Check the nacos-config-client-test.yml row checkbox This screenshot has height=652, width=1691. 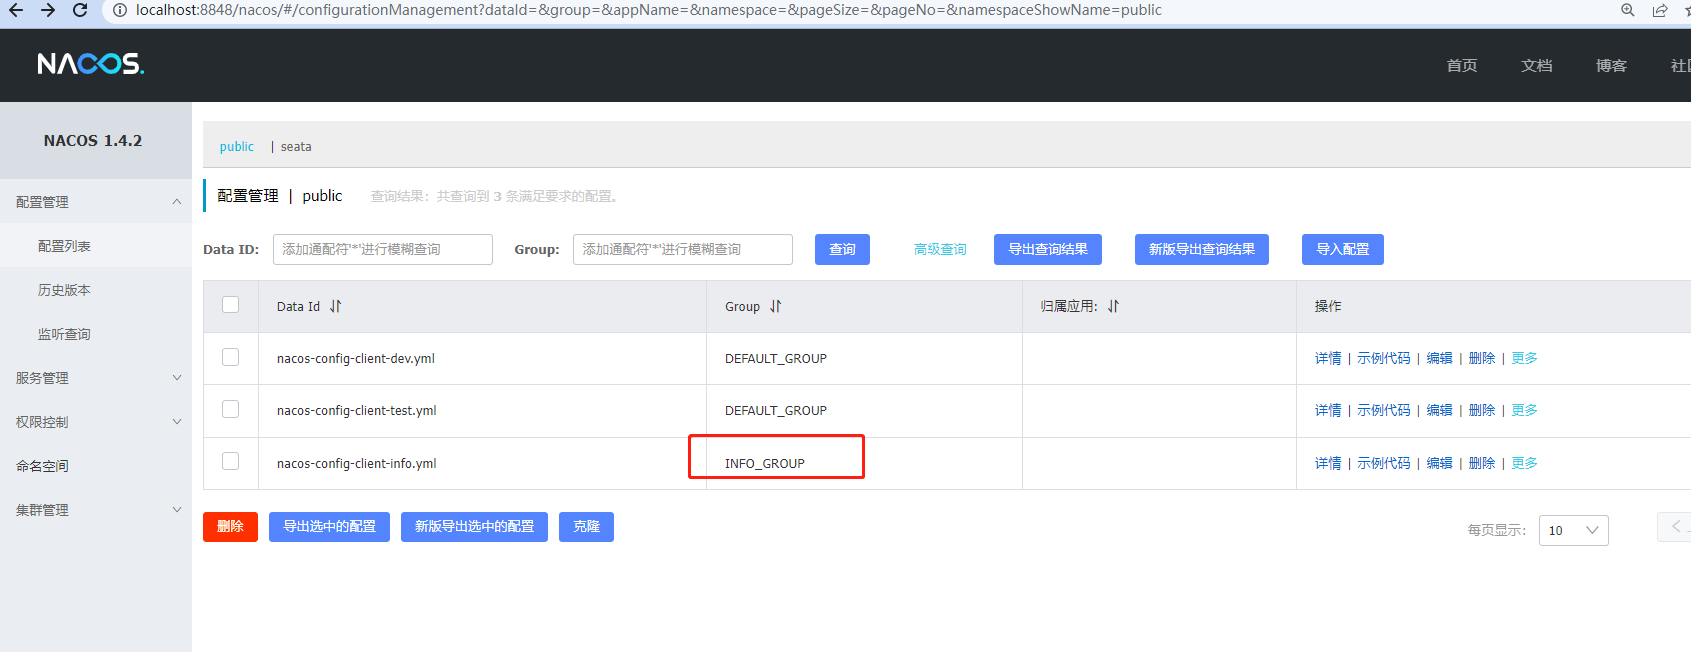click(x=231, y=409)
